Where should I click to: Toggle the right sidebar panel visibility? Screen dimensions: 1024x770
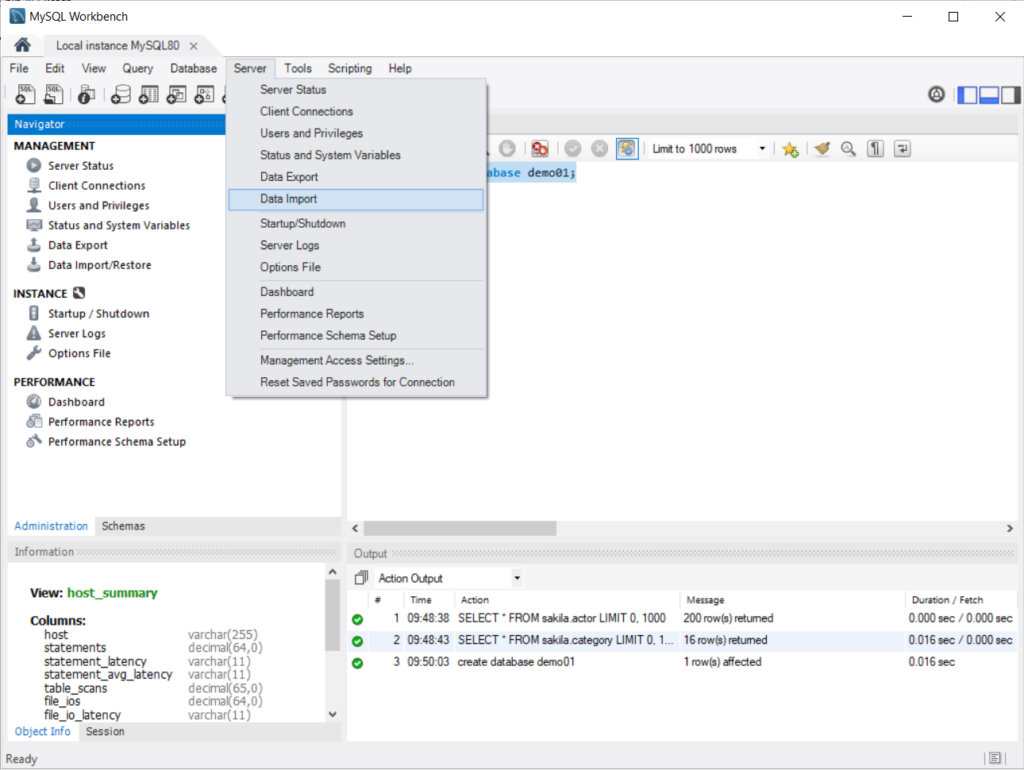[1010, 95]
